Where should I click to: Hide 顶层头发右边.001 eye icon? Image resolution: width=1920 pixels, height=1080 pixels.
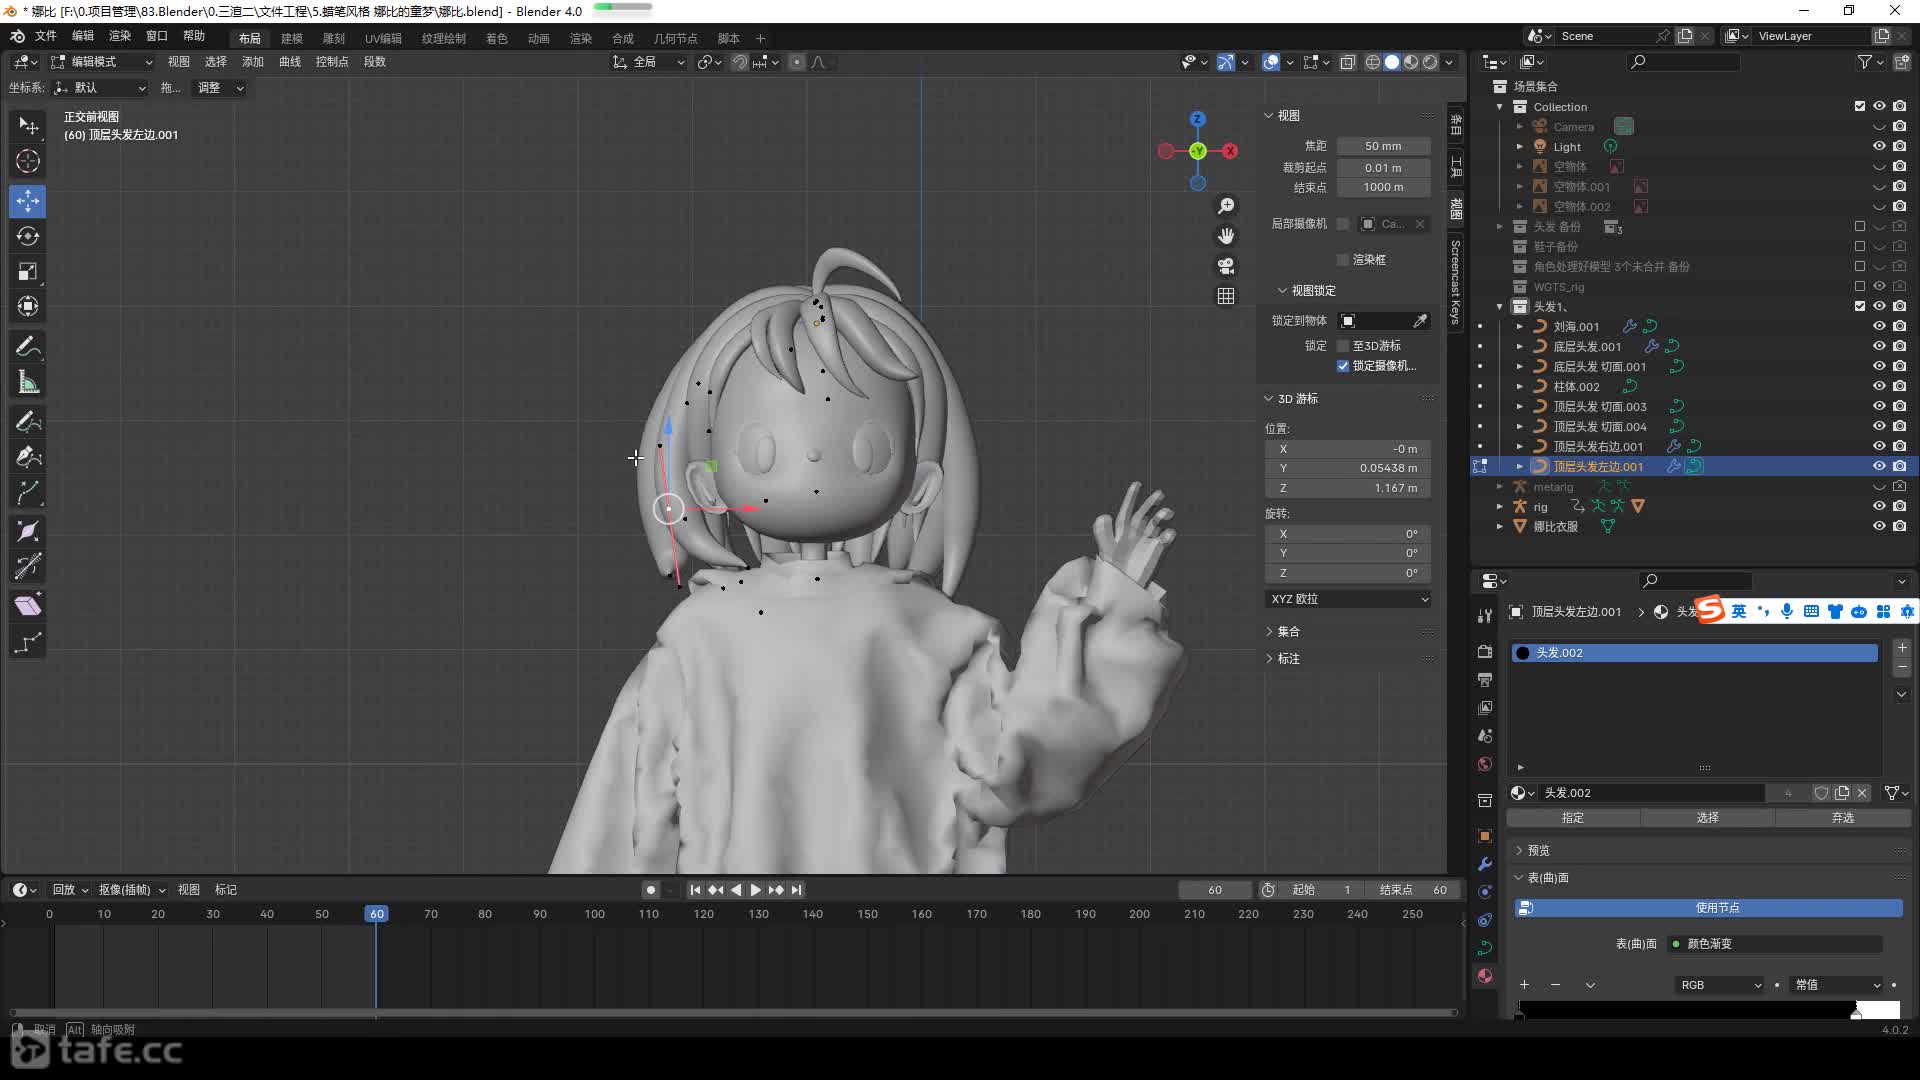point(1879,446)
